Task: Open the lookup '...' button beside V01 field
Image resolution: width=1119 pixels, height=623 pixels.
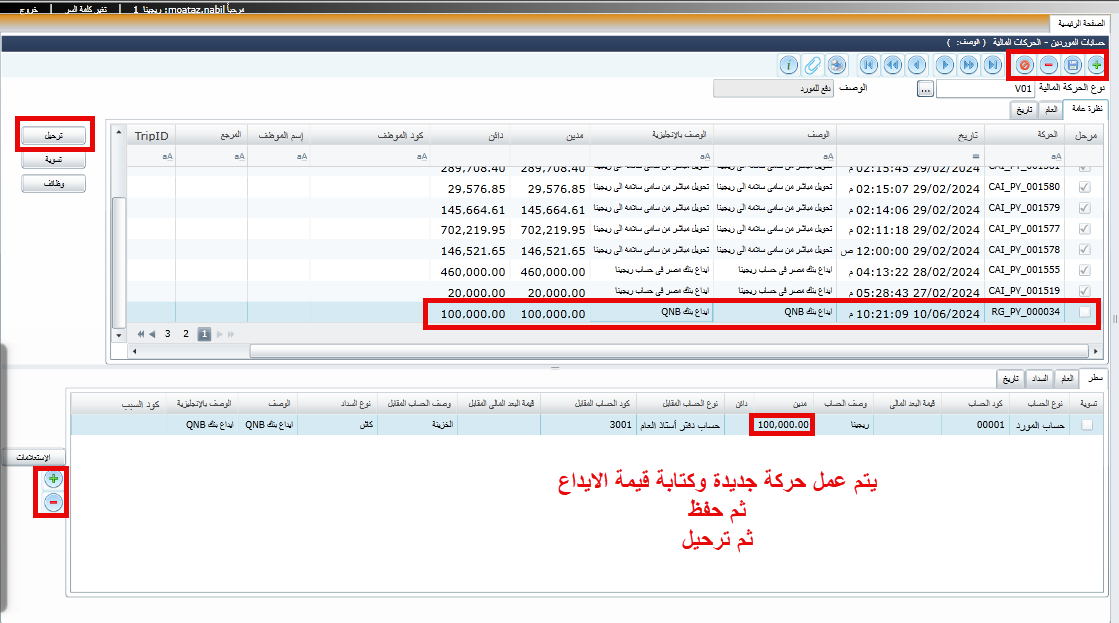Action: (x=925, y=89)
